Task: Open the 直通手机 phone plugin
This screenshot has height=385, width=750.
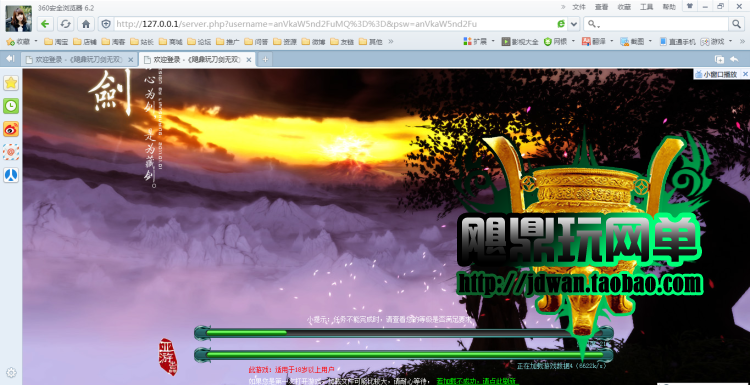Action: (677, 42)
